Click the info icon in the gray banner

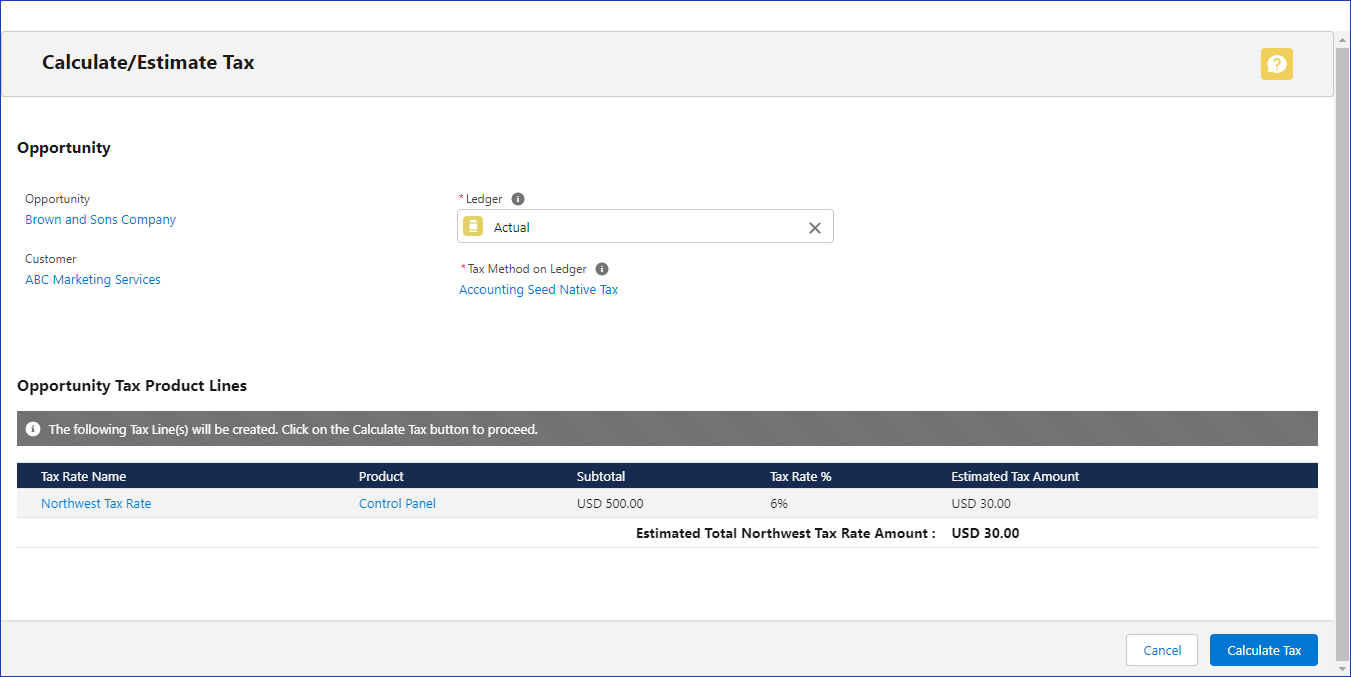pyautogui.click(x=33, y=429)
